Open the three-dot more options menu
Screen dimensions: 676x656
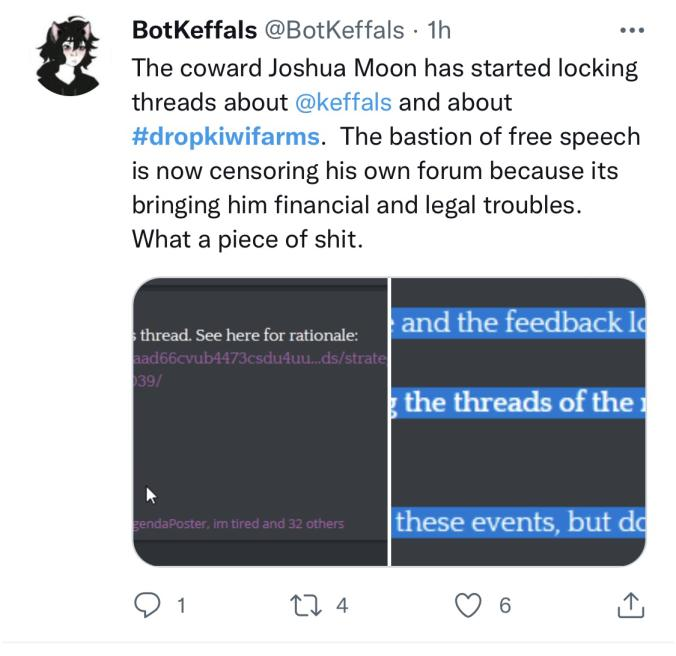632,30
